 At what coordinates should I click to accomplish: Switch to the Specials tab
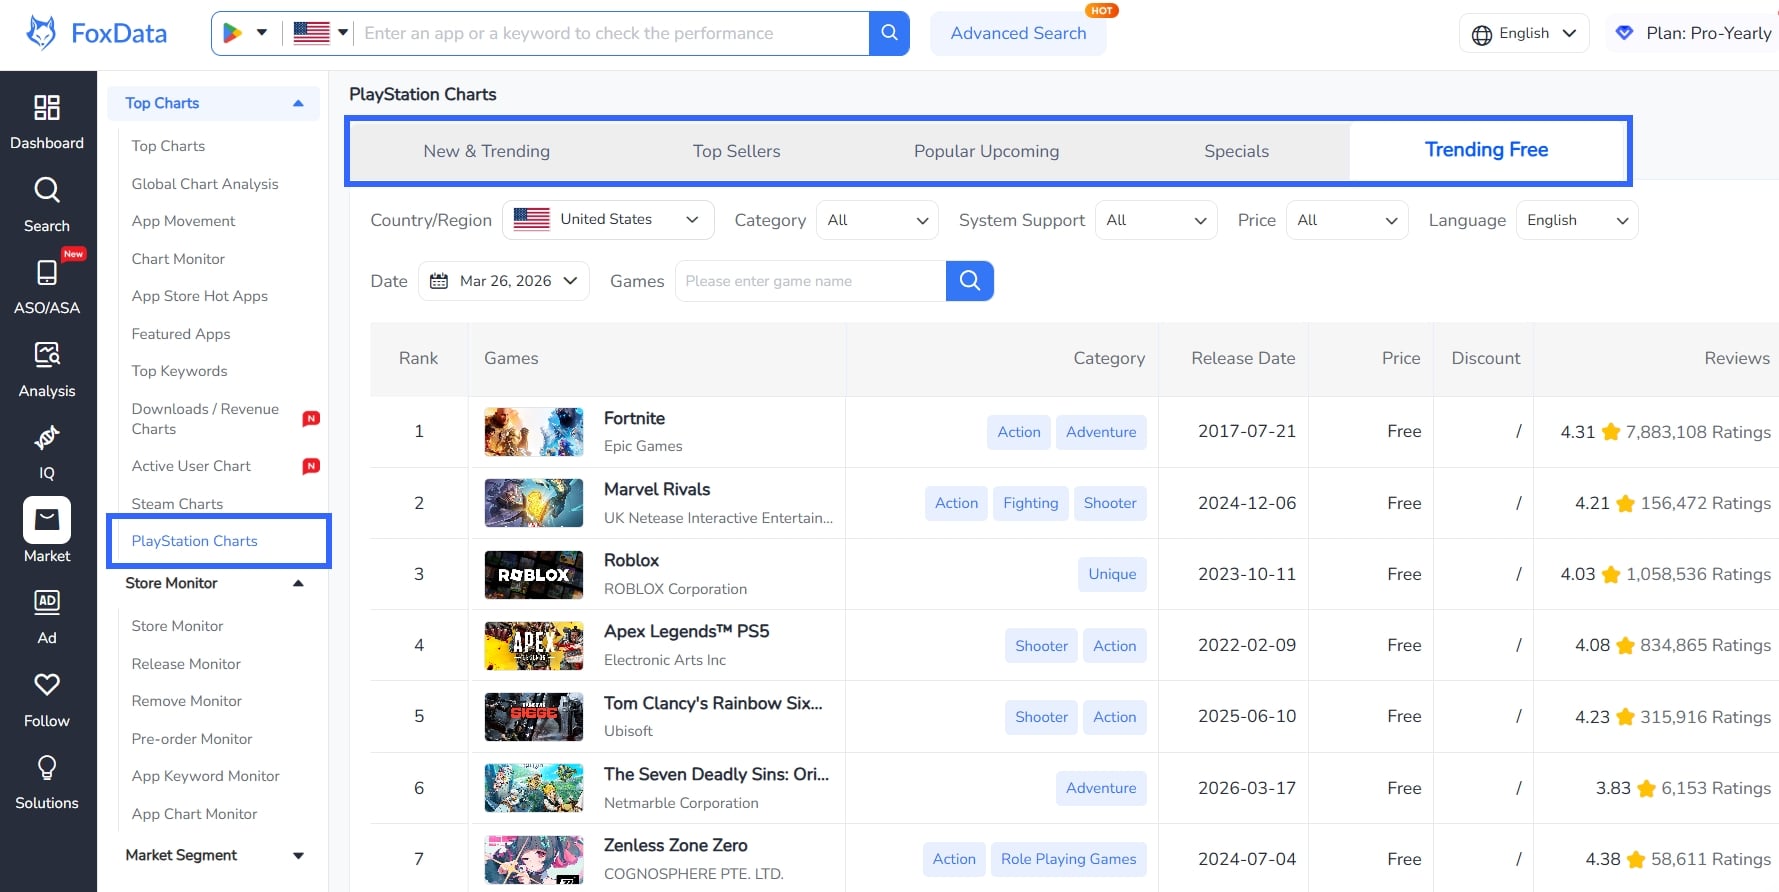click(1236, 151)
